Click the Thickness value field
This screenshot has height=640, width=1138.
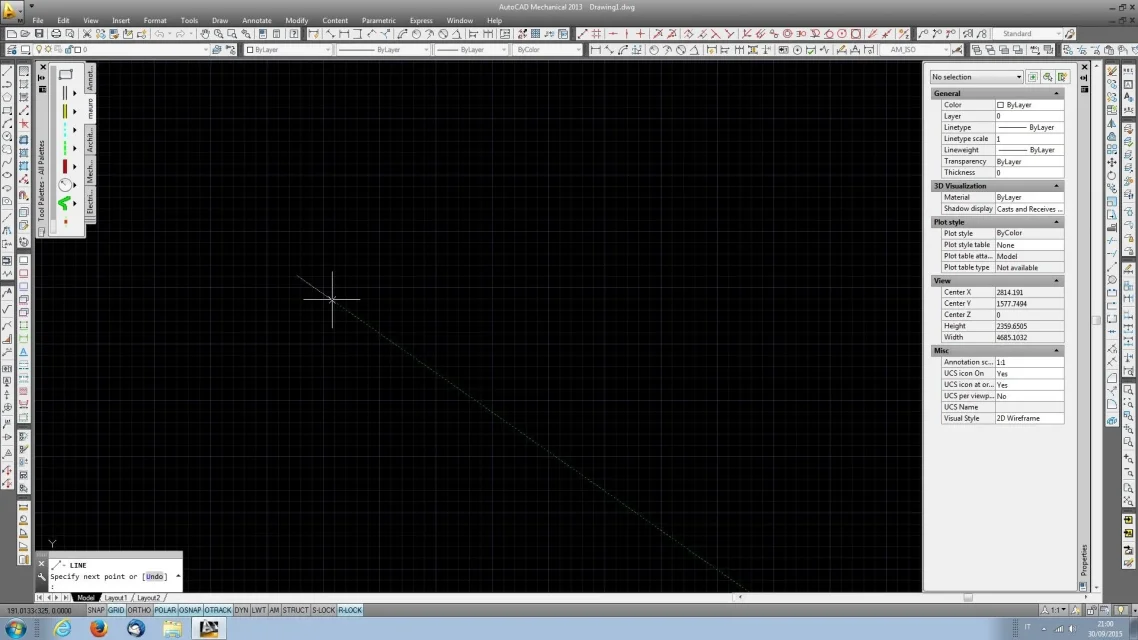[x=1029, y=173]
